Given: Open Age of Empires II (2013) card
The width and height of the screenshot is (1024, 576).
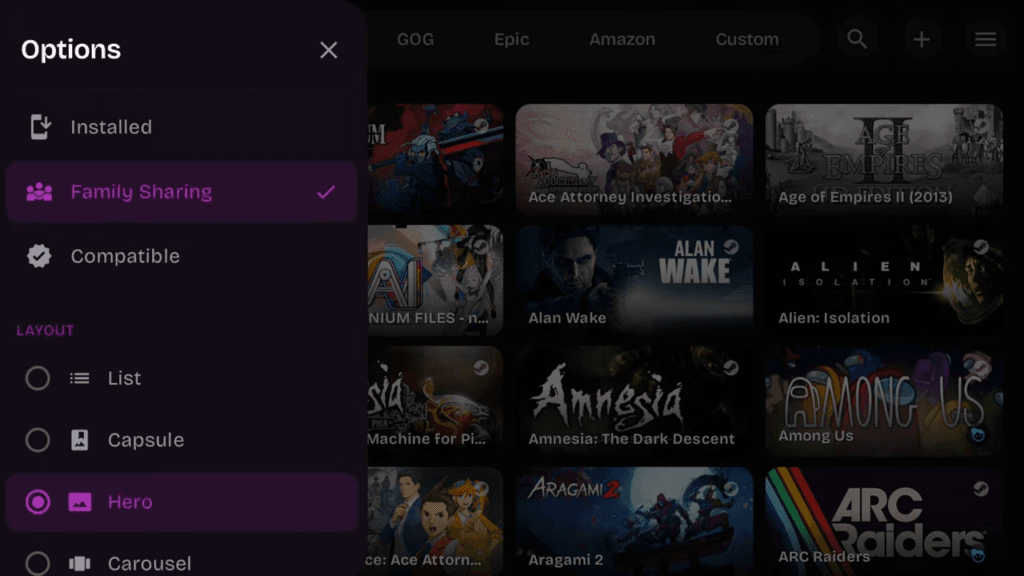Looking at the screenshot, I should click(884, 159).
